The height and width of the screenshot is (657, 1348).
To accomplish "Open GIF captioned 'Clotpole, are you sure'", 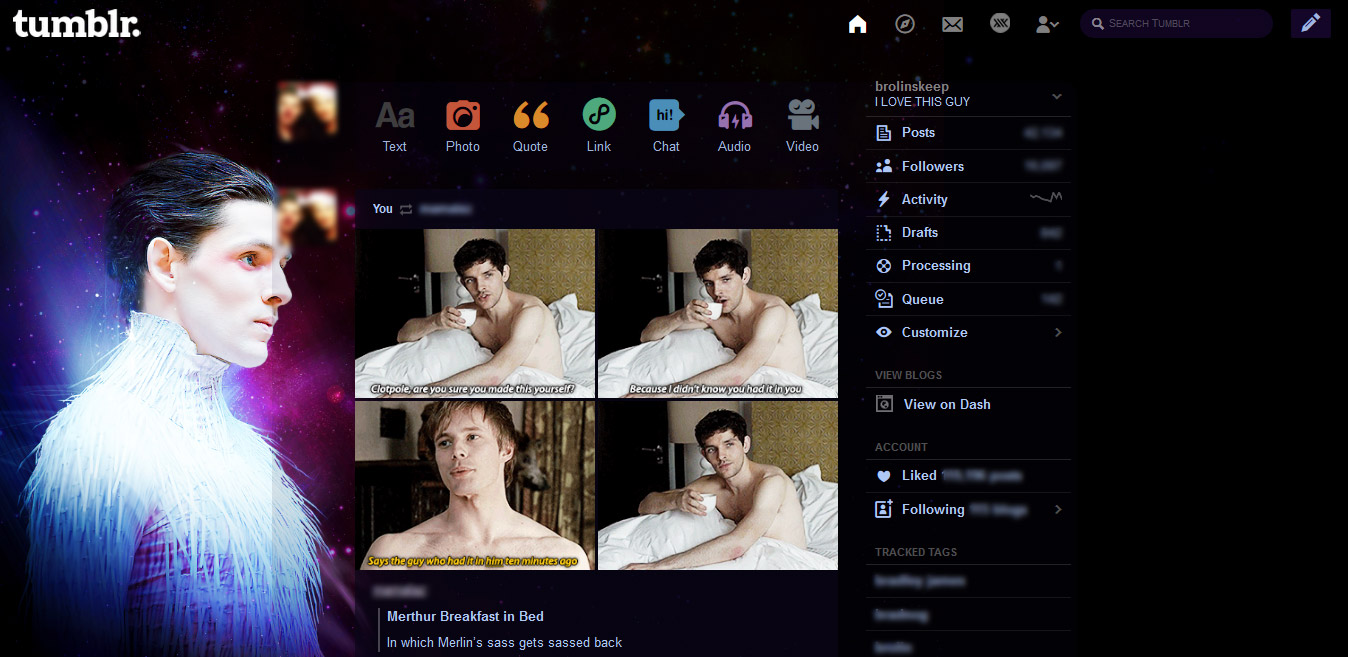I will [475, 313].
